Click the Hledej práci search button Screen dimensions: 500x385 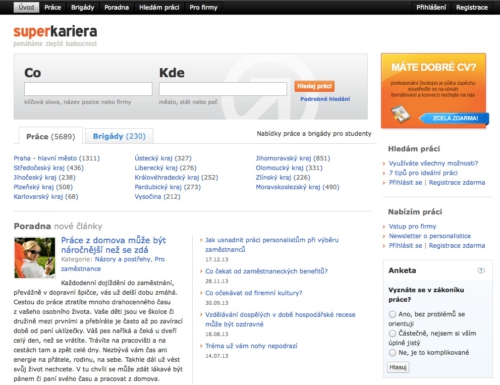[x=314, y=86]
